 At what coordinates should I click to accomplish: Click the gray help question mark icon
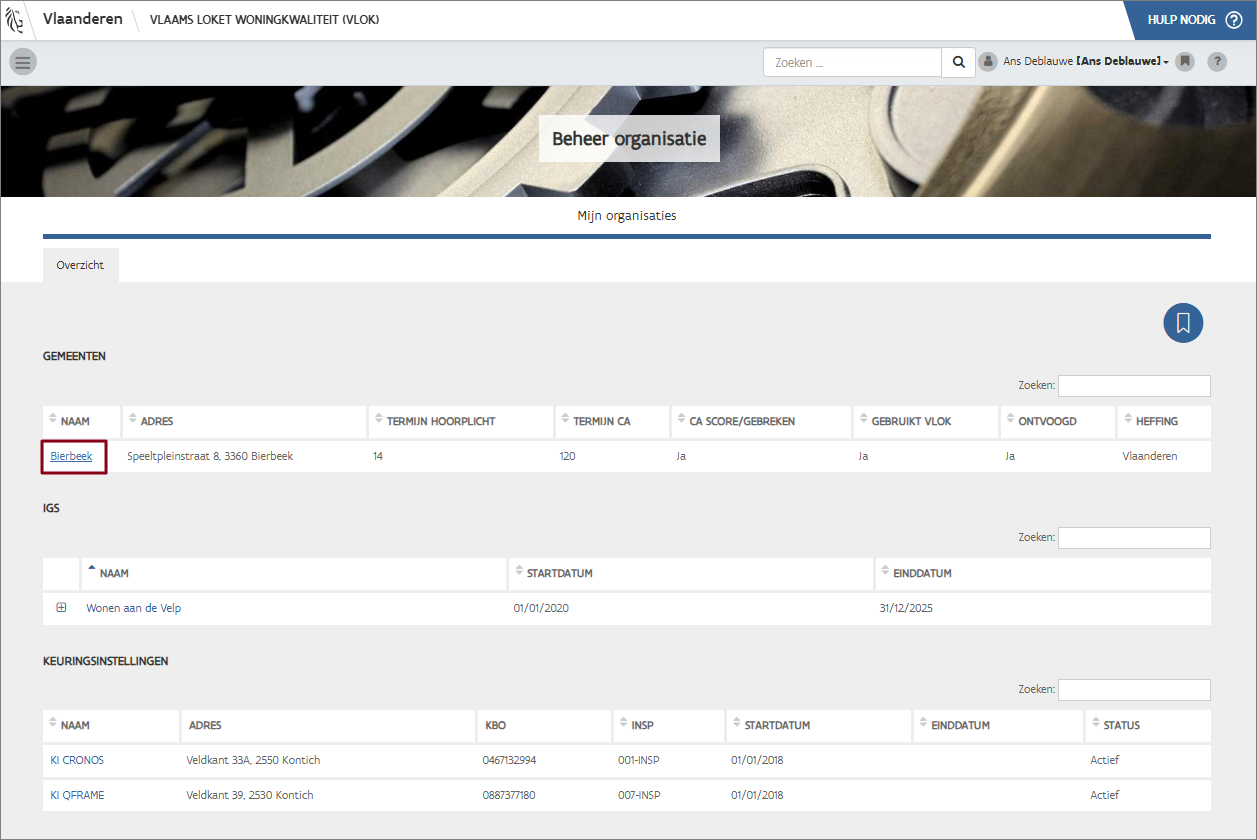tap(1217, 62)
